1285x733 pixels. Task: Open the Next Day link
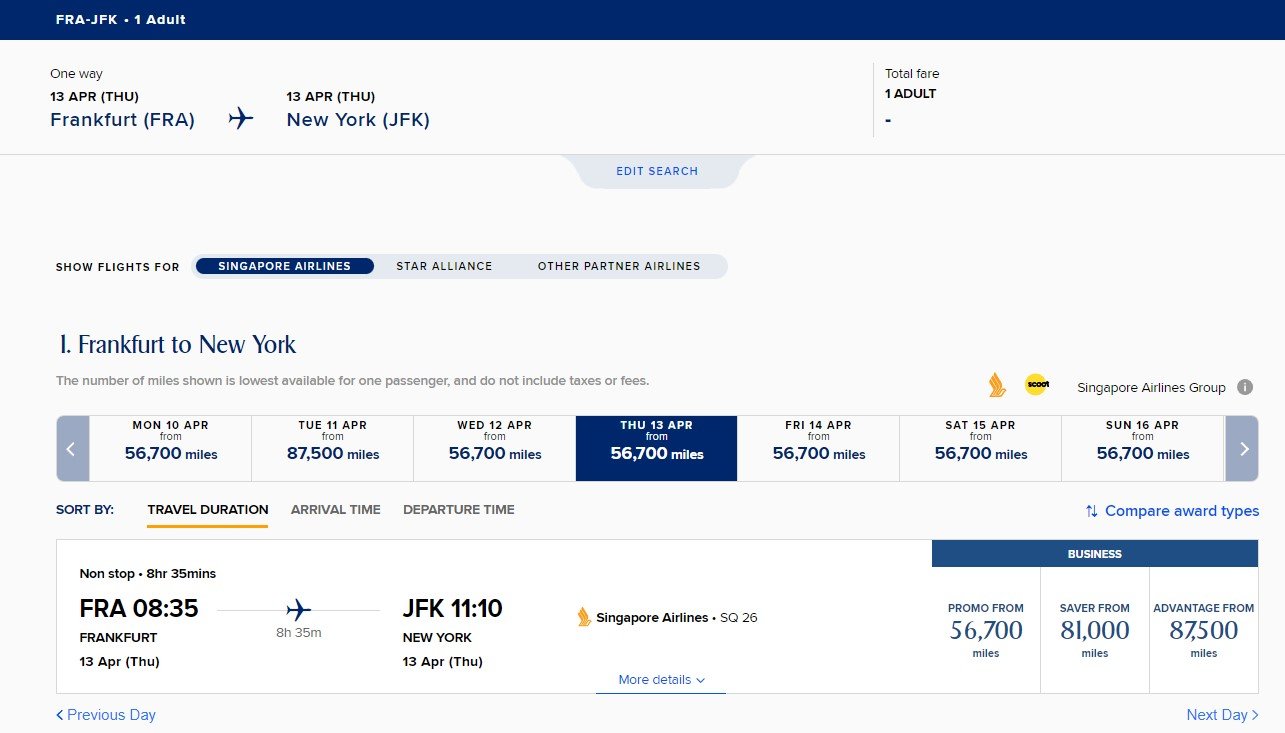click(1222, 715)
